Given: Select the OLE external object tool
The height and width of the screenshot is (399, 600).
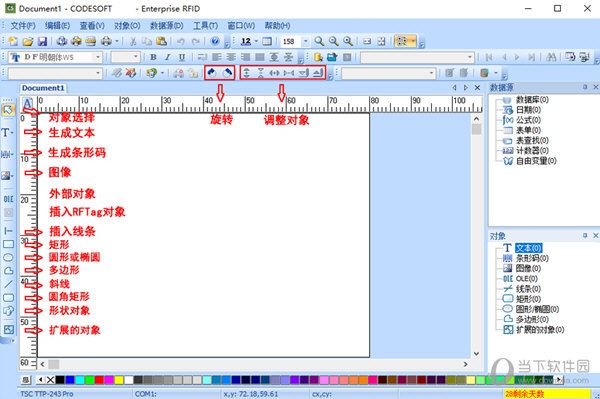Looking at the screenshot, I should (8, 199).
